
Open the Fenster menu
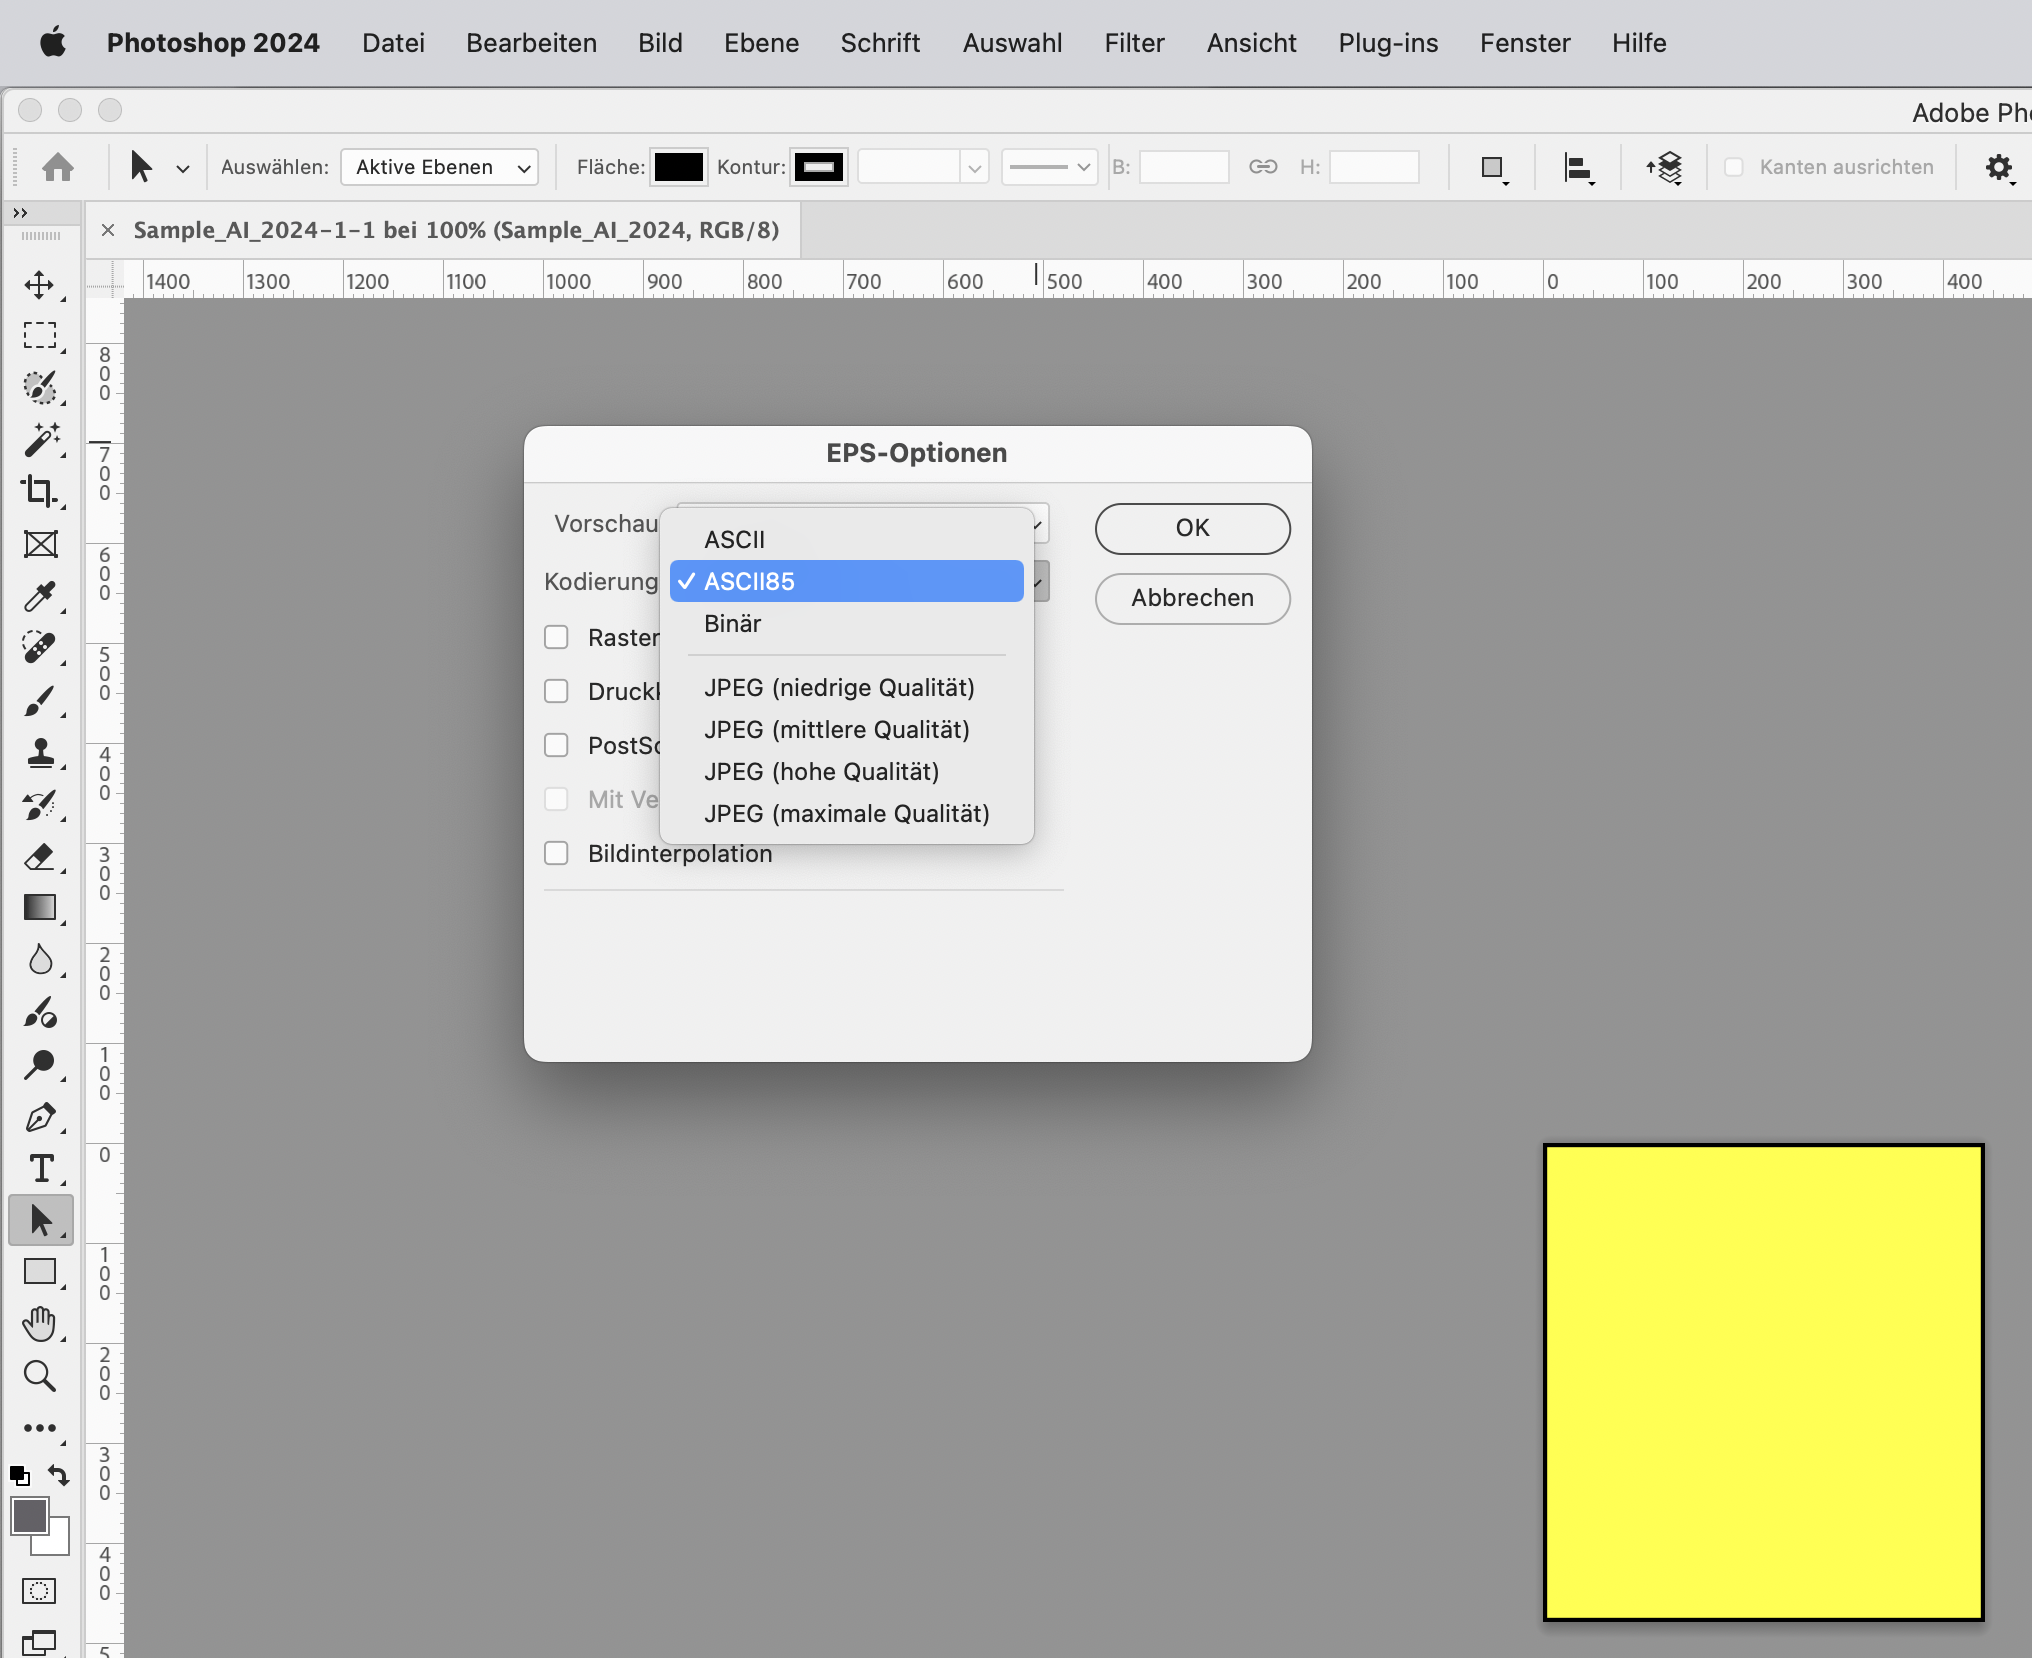tap(1525, 43)
